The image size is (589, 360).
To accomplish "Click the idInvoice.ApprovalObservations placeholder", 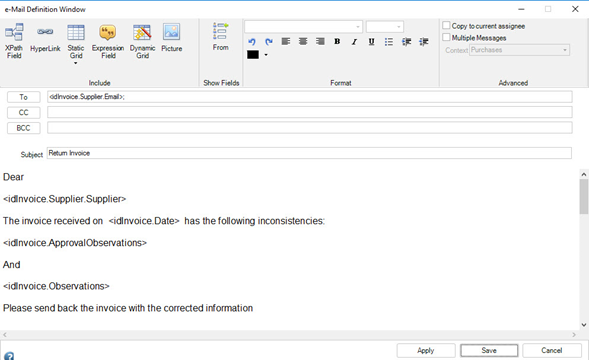I will coord(75,243).
